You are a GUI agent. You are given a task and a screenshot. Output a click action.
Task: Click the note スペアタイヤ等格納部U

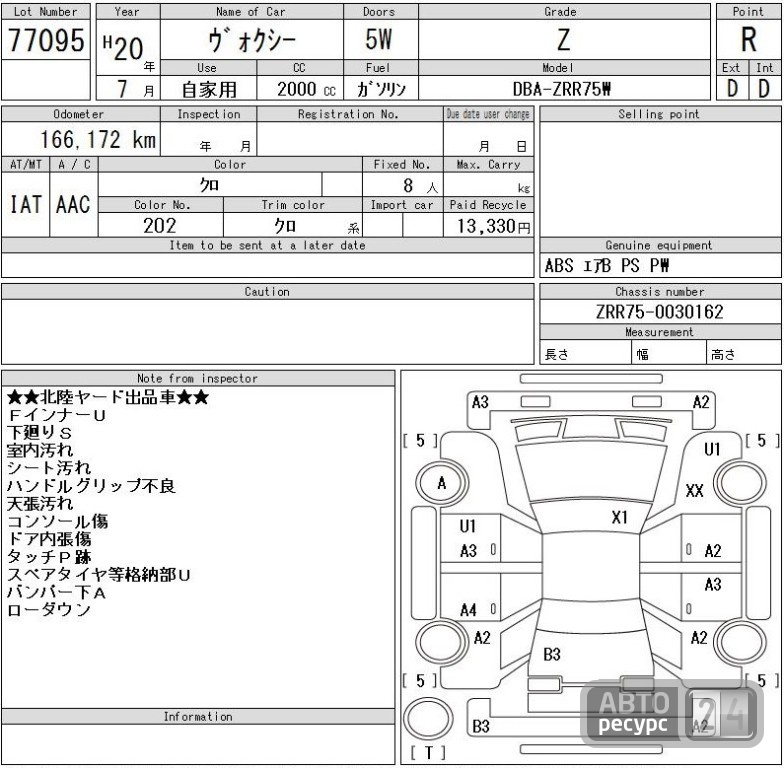[98, 574]
